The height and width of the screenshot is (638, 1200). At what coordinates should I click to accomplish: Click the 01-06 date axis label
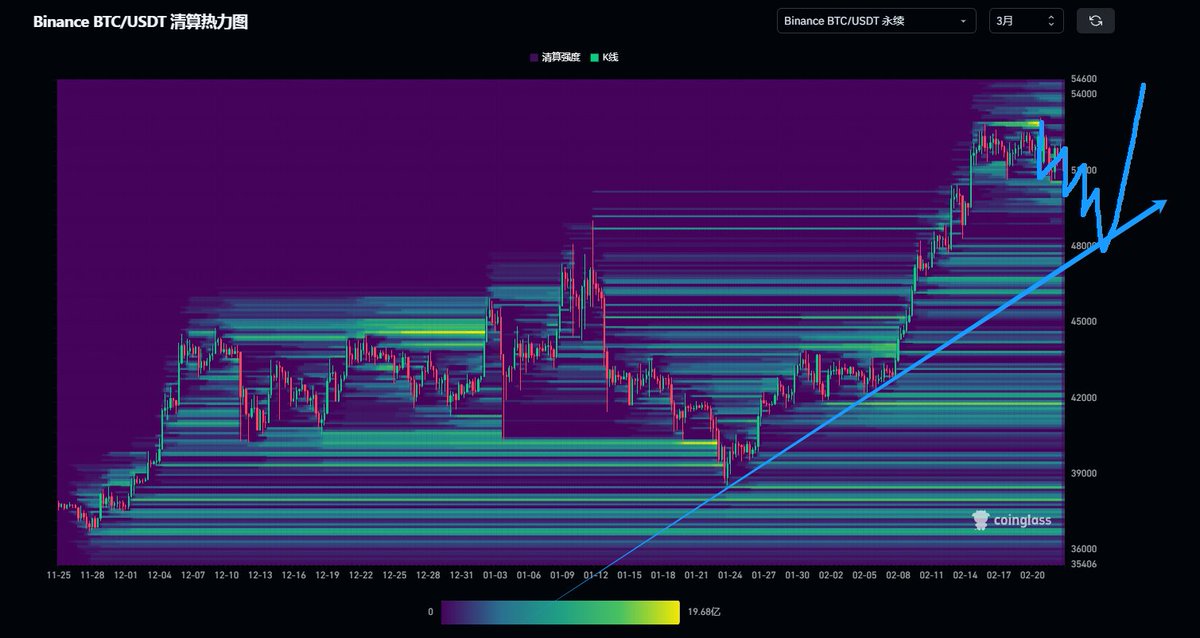[x=529, y=575]
